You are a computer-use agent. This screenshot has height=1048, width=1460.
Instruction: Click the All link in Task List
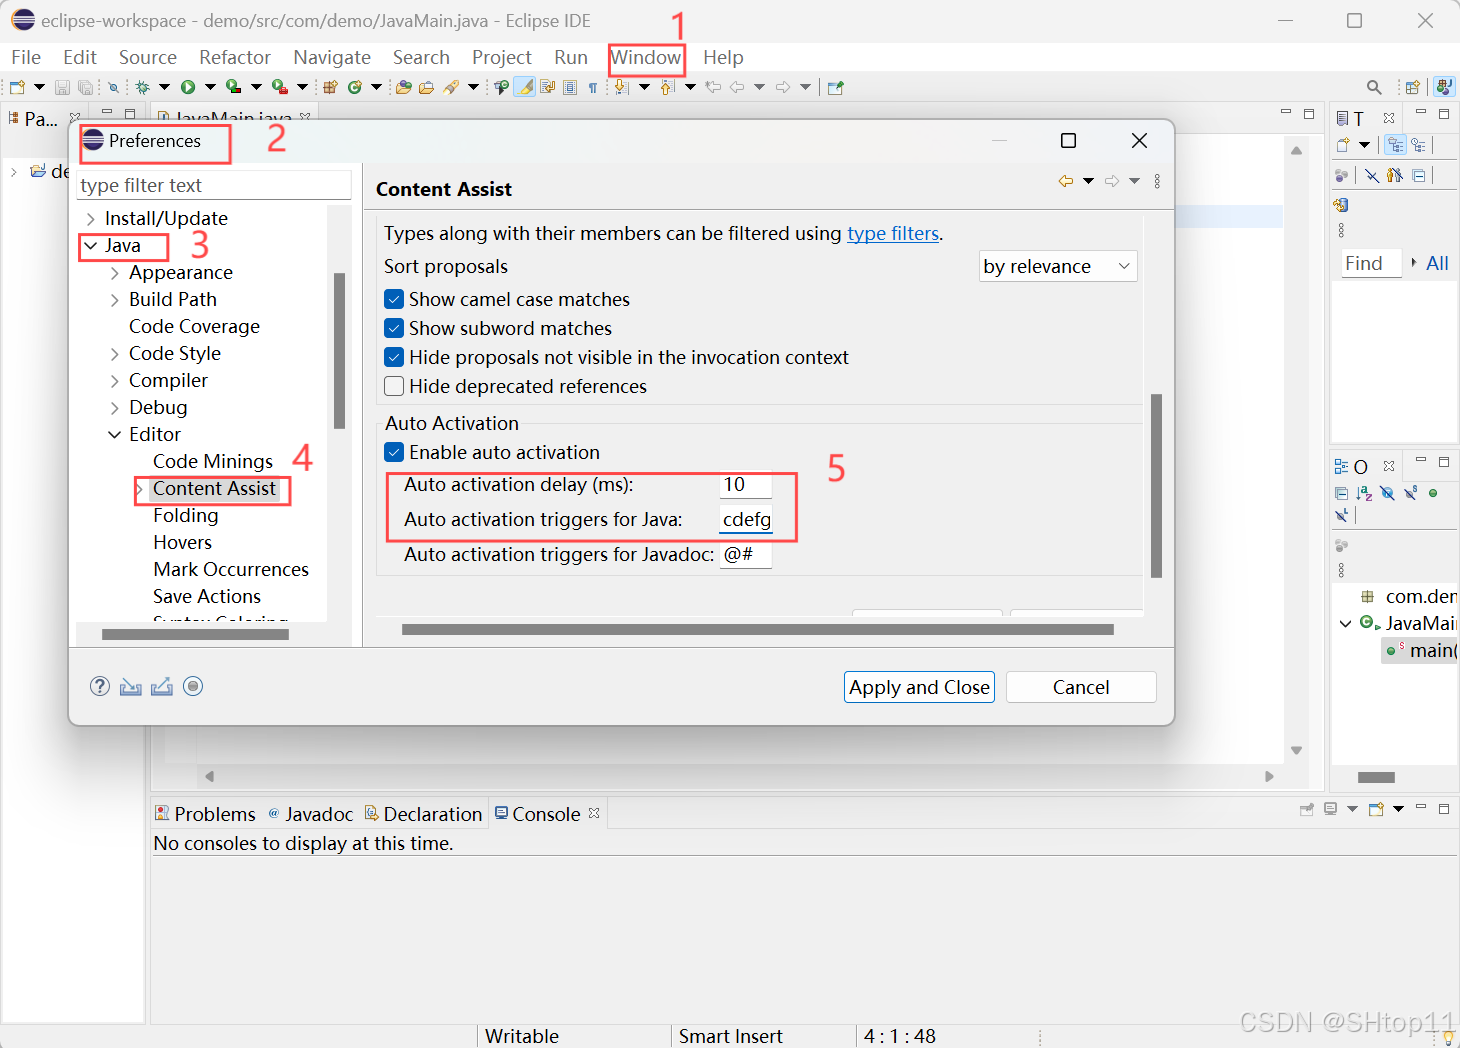[x=1437, y=263]
